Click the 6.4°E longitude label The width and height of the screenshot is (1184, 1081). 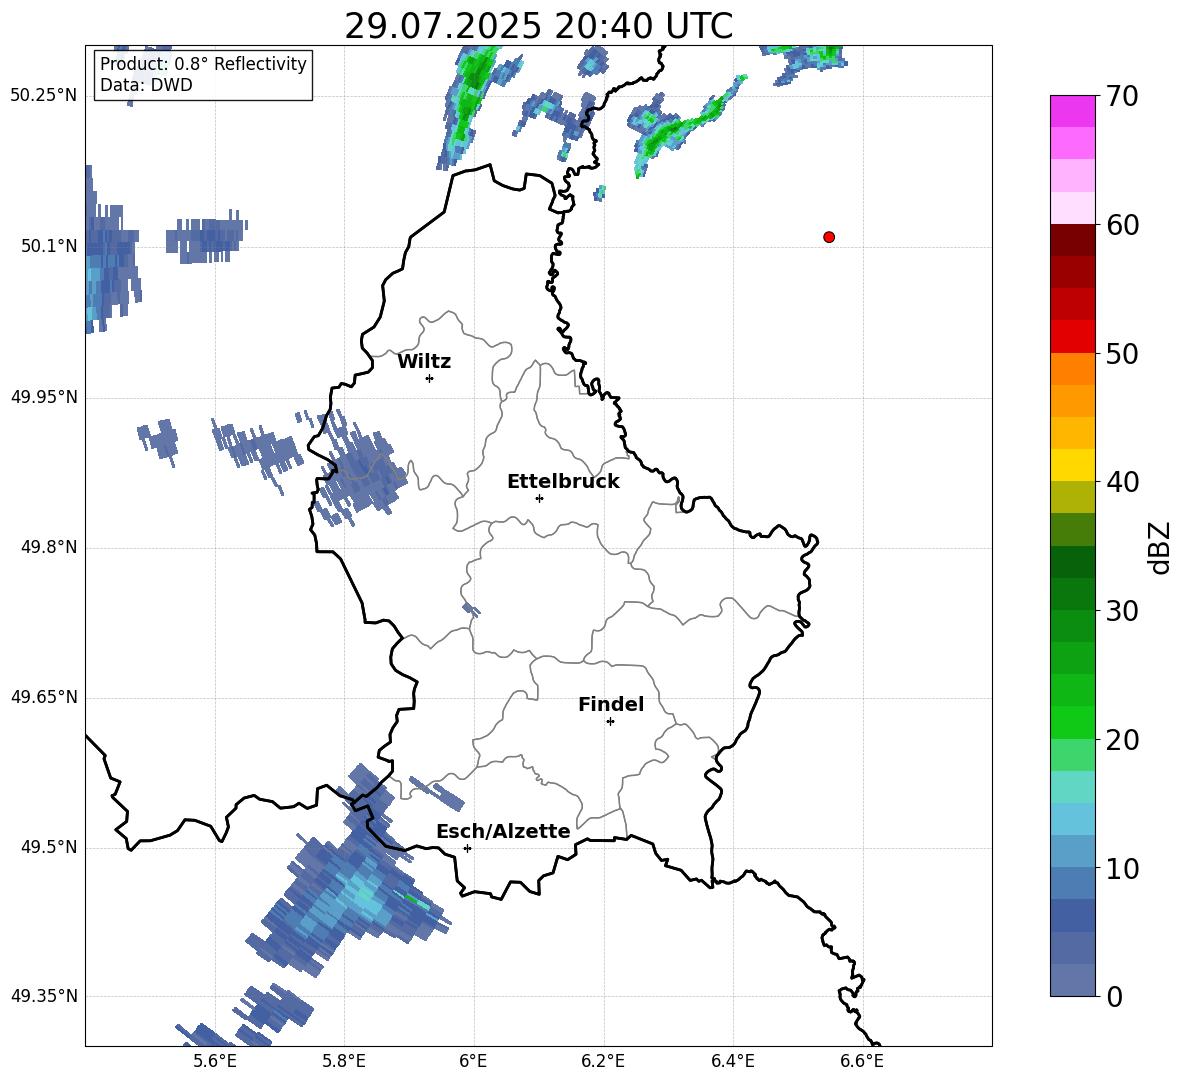[x=732, y=1061]
